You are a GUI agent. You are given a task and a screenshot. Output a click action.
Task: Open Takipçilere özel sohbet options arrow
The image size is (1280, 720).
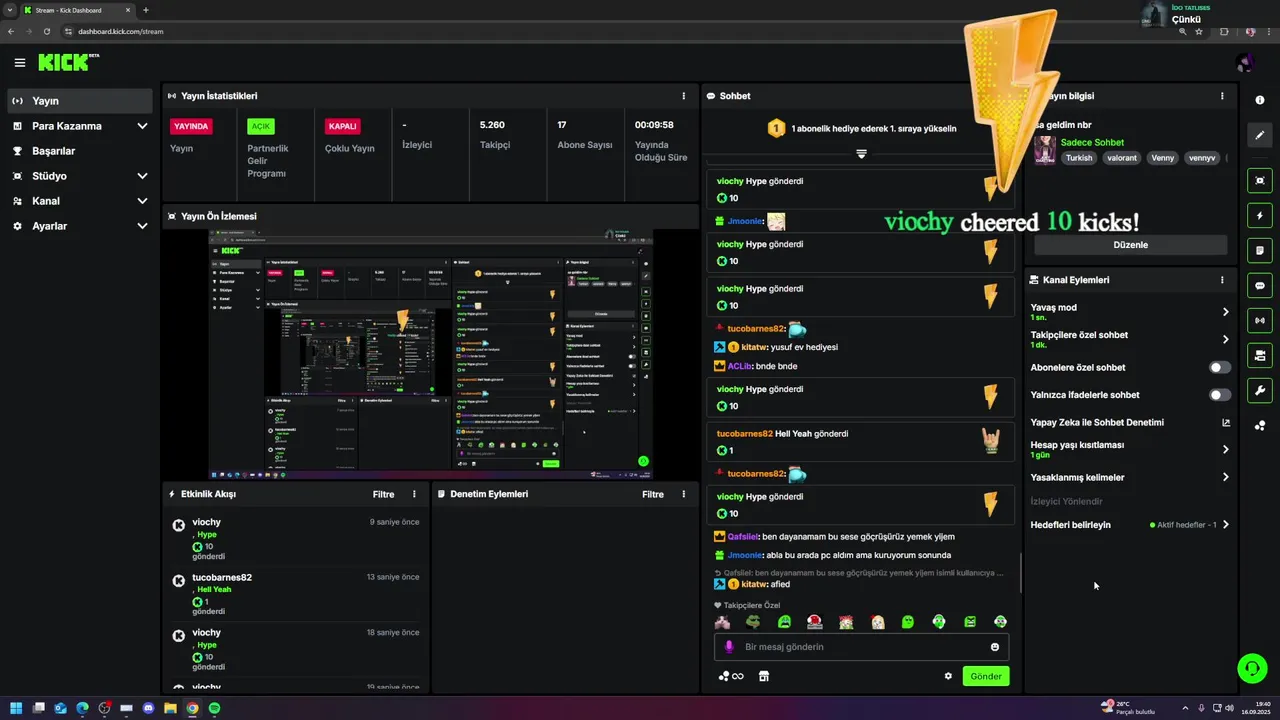1225,339
